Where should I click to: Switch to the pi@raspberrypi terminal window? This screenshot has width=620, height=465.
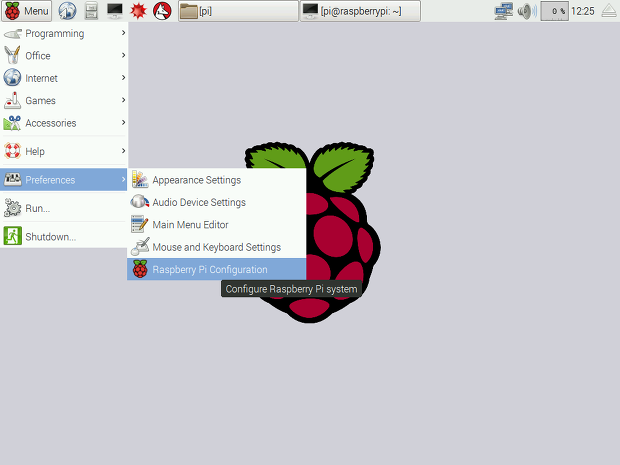pyautogui.click(x=360, y=11)
